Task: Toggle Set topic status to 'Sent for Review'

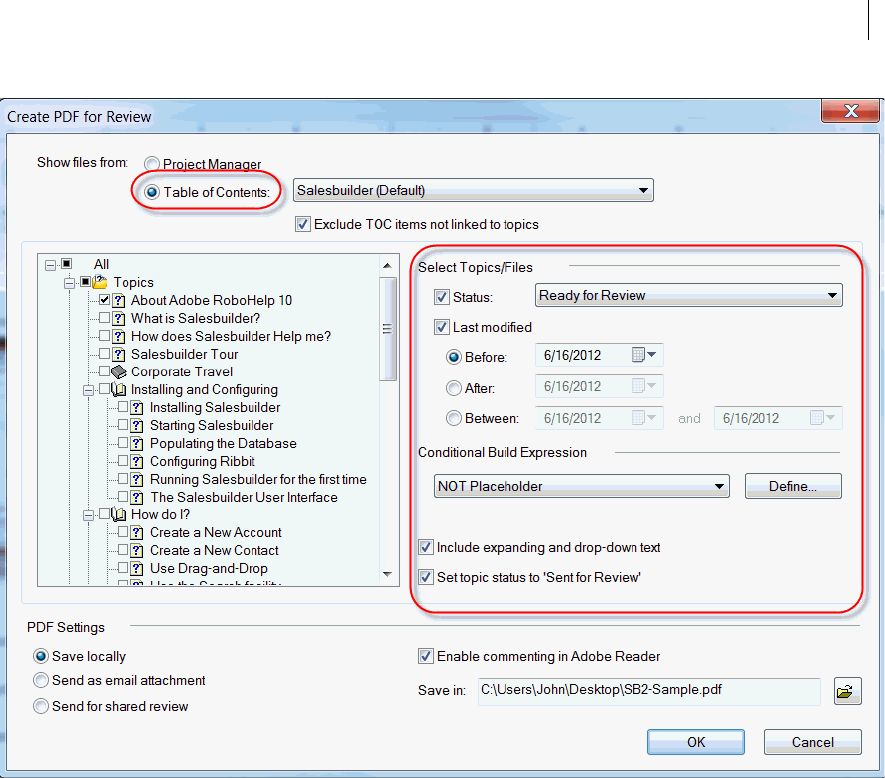Action: (426, 577)
